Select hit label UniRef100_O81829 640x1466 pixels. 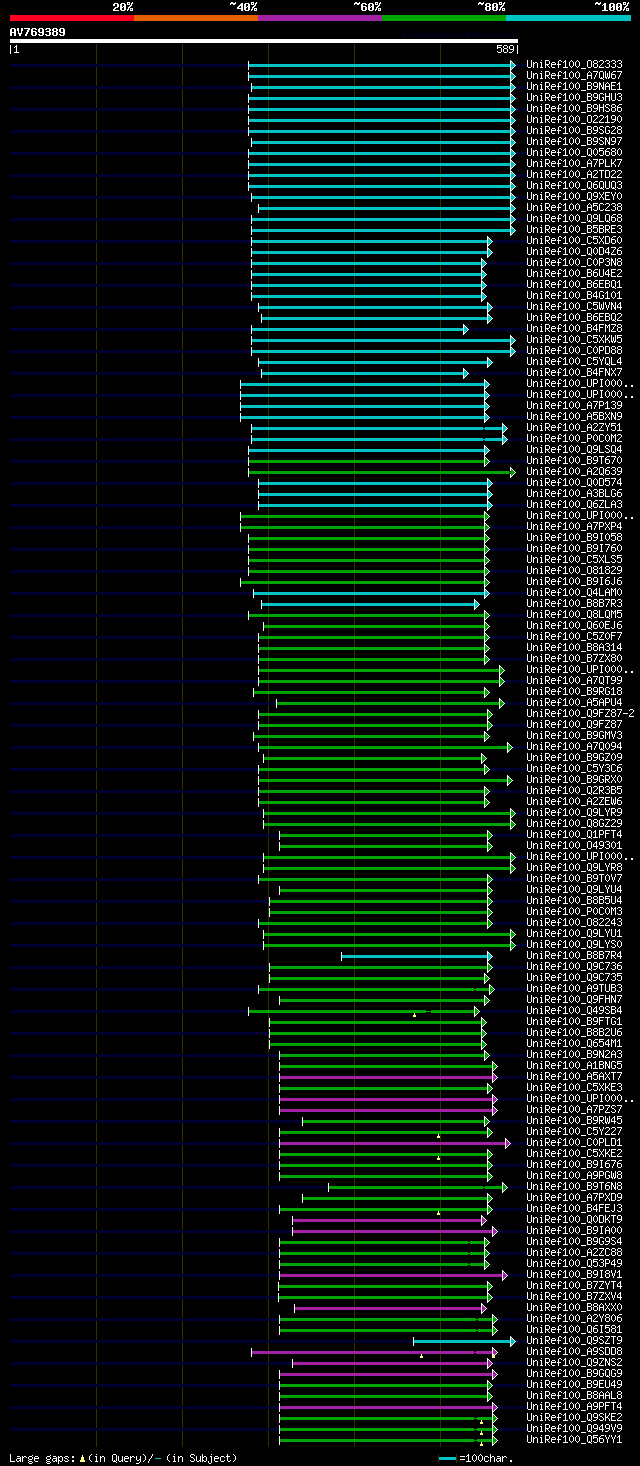(x=574, y=571)
